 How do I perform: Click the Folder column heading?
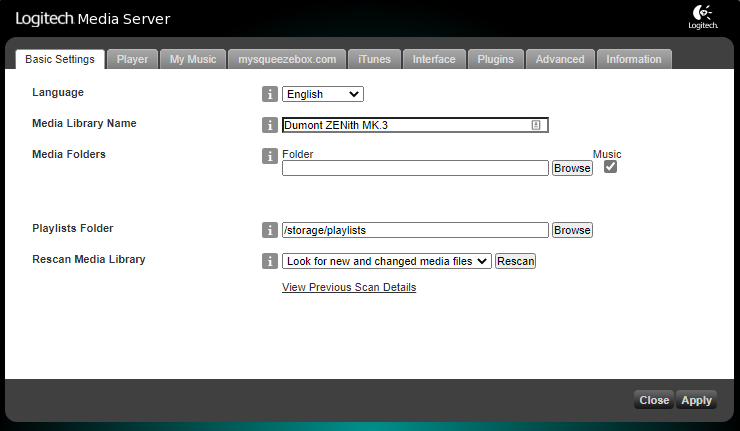298,154
